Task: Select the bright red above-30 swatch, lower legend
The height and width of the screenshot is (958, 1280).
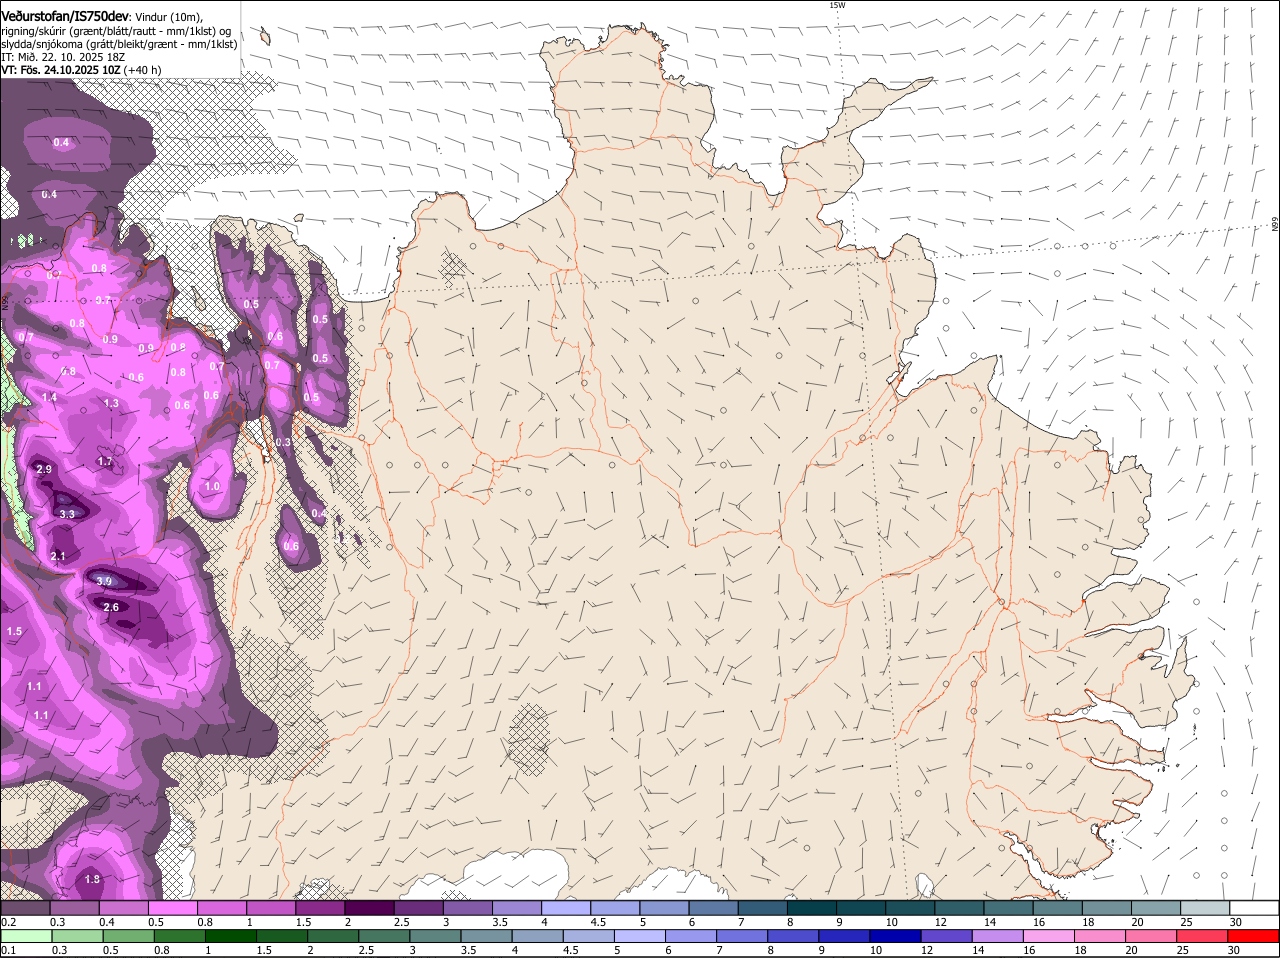Action: pos(1254,936)
